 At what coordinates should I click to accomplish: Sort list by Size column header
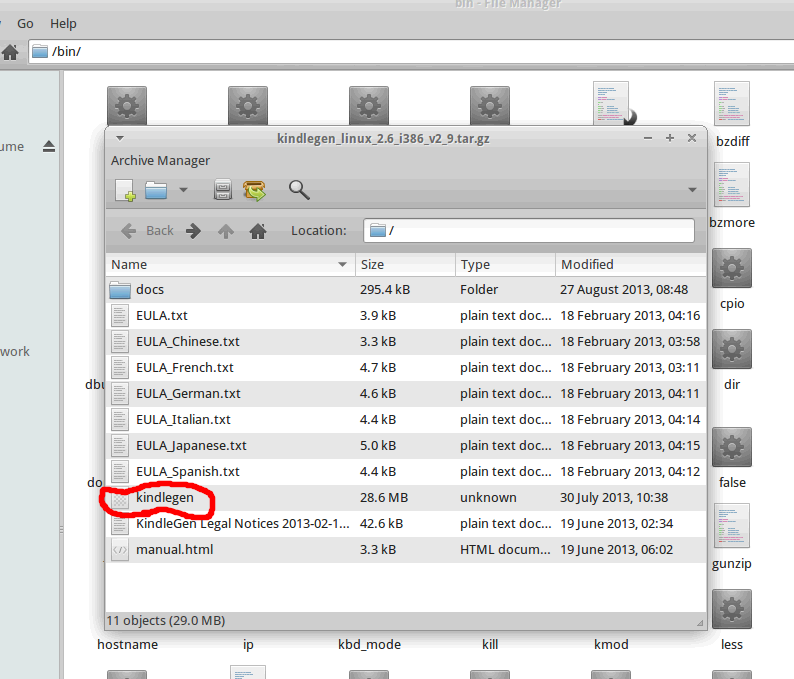point(405,265)
